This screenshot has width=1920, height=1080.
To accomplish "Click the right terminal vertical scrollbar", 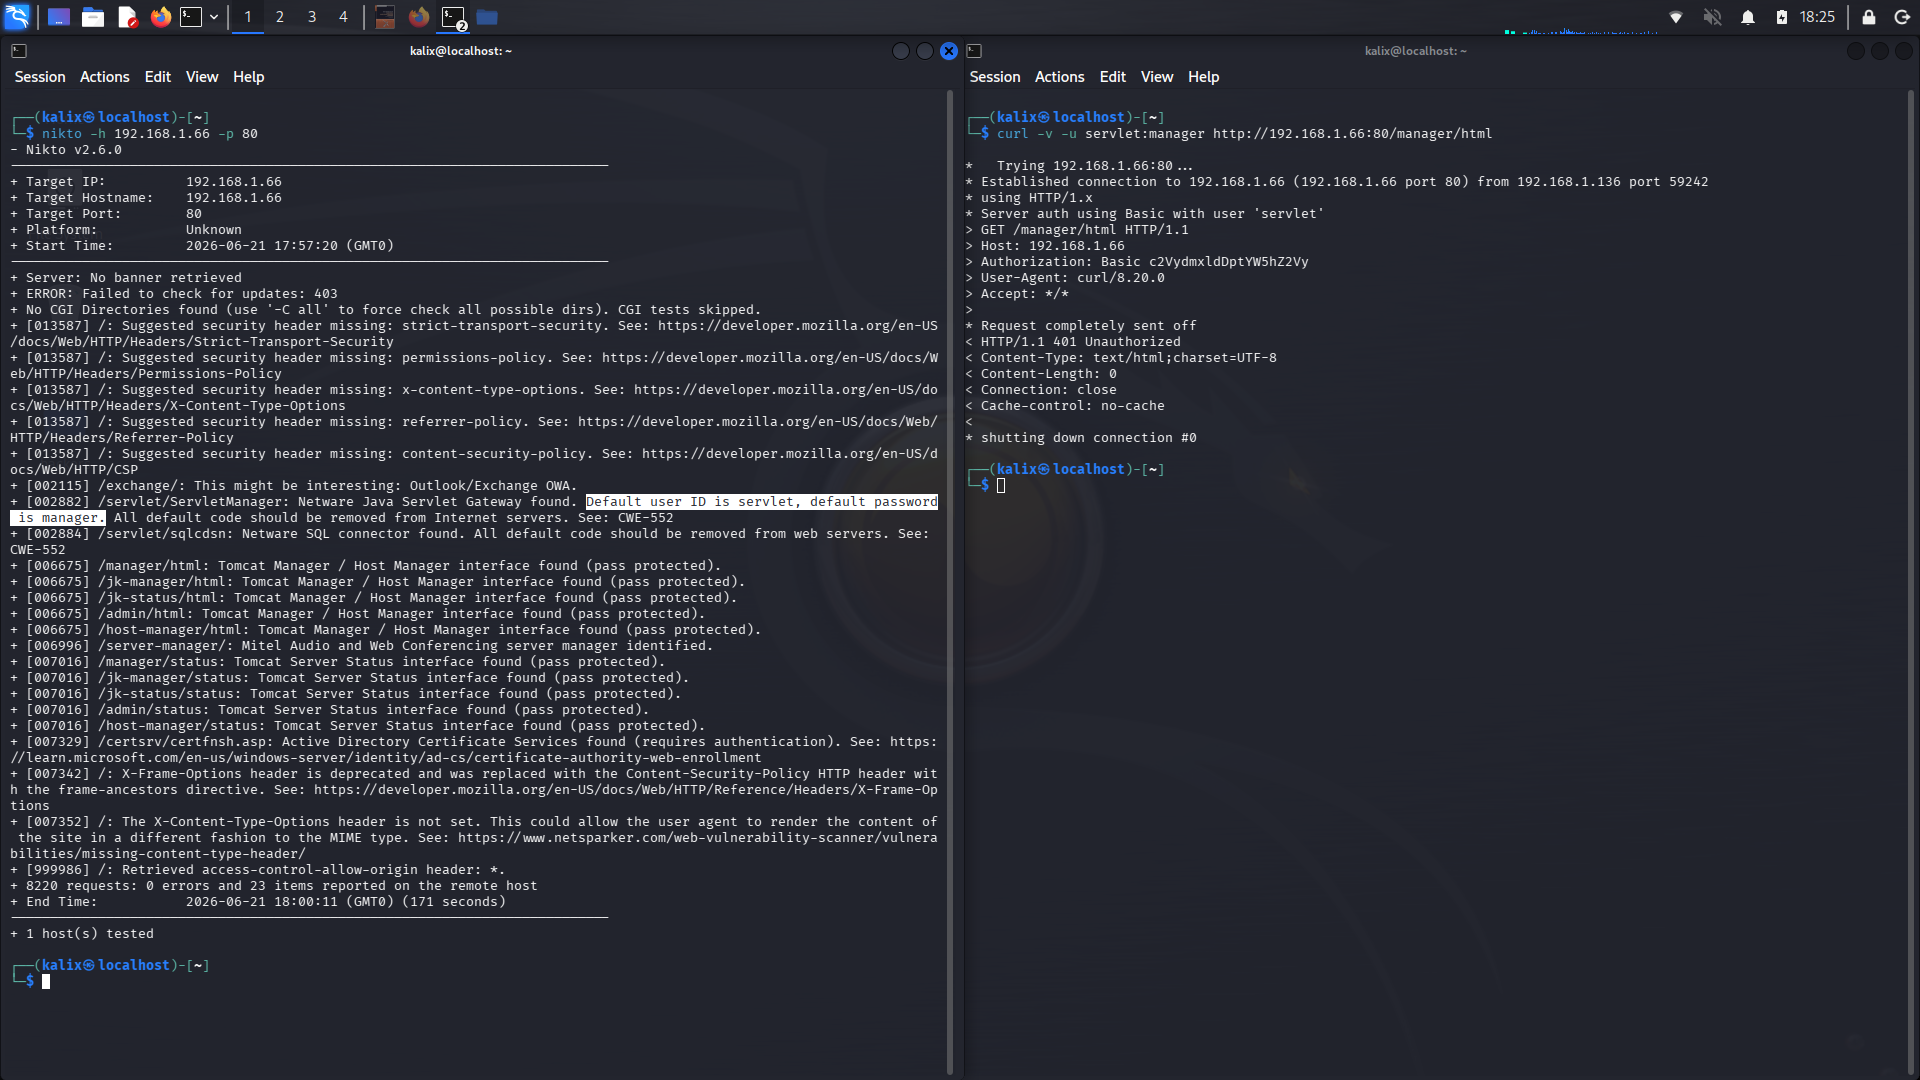I will tap(1910, 580).
